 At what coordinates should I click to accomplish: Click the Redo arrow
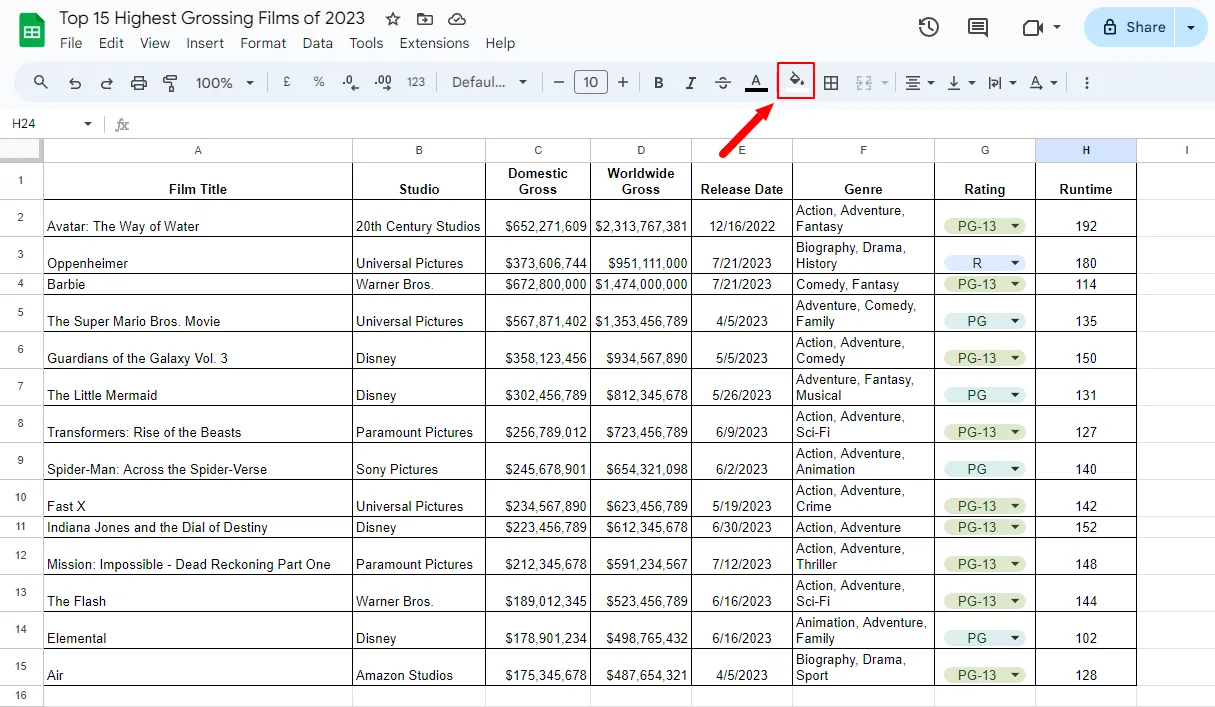[x=107, y=83]
